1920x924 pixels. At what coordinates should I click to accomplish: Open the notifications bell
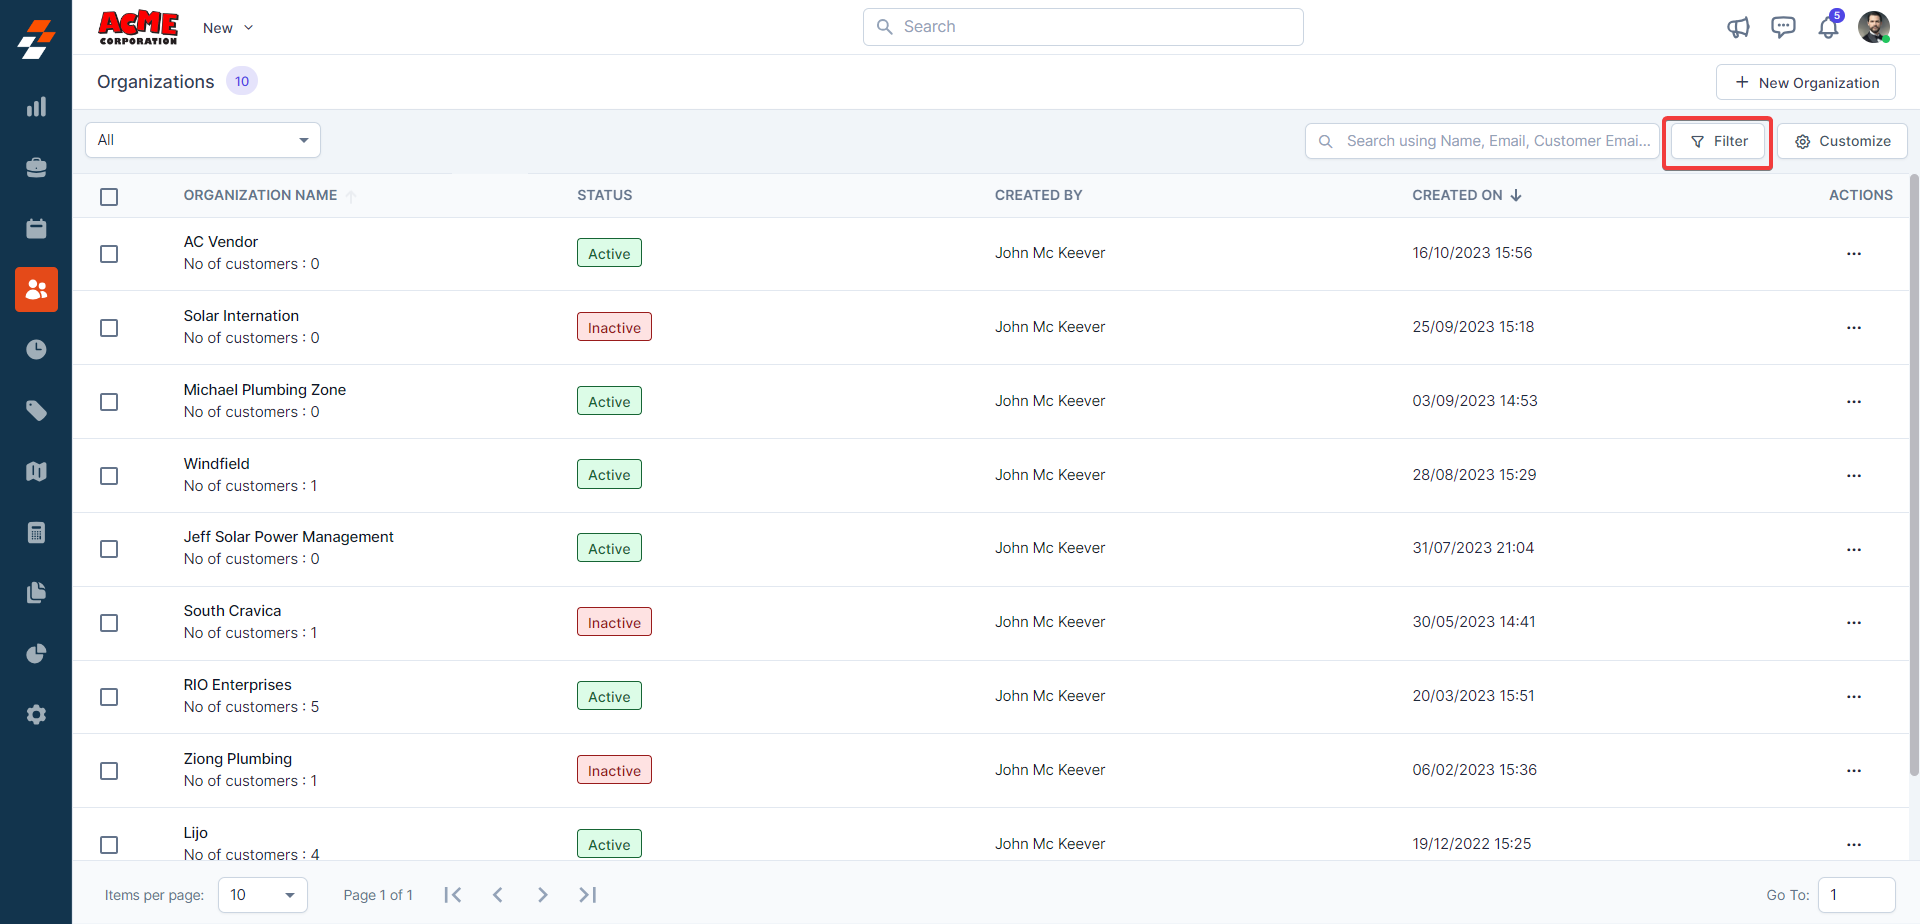pyautogui.click(x=1828, y=27)
